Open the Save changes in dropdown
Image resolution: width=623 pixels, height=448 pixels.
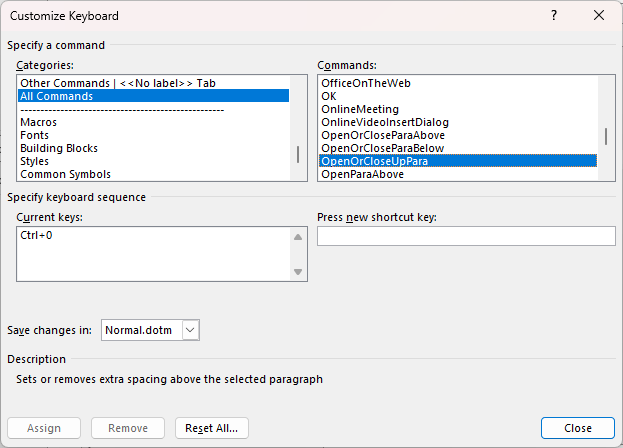pos(191,329)
